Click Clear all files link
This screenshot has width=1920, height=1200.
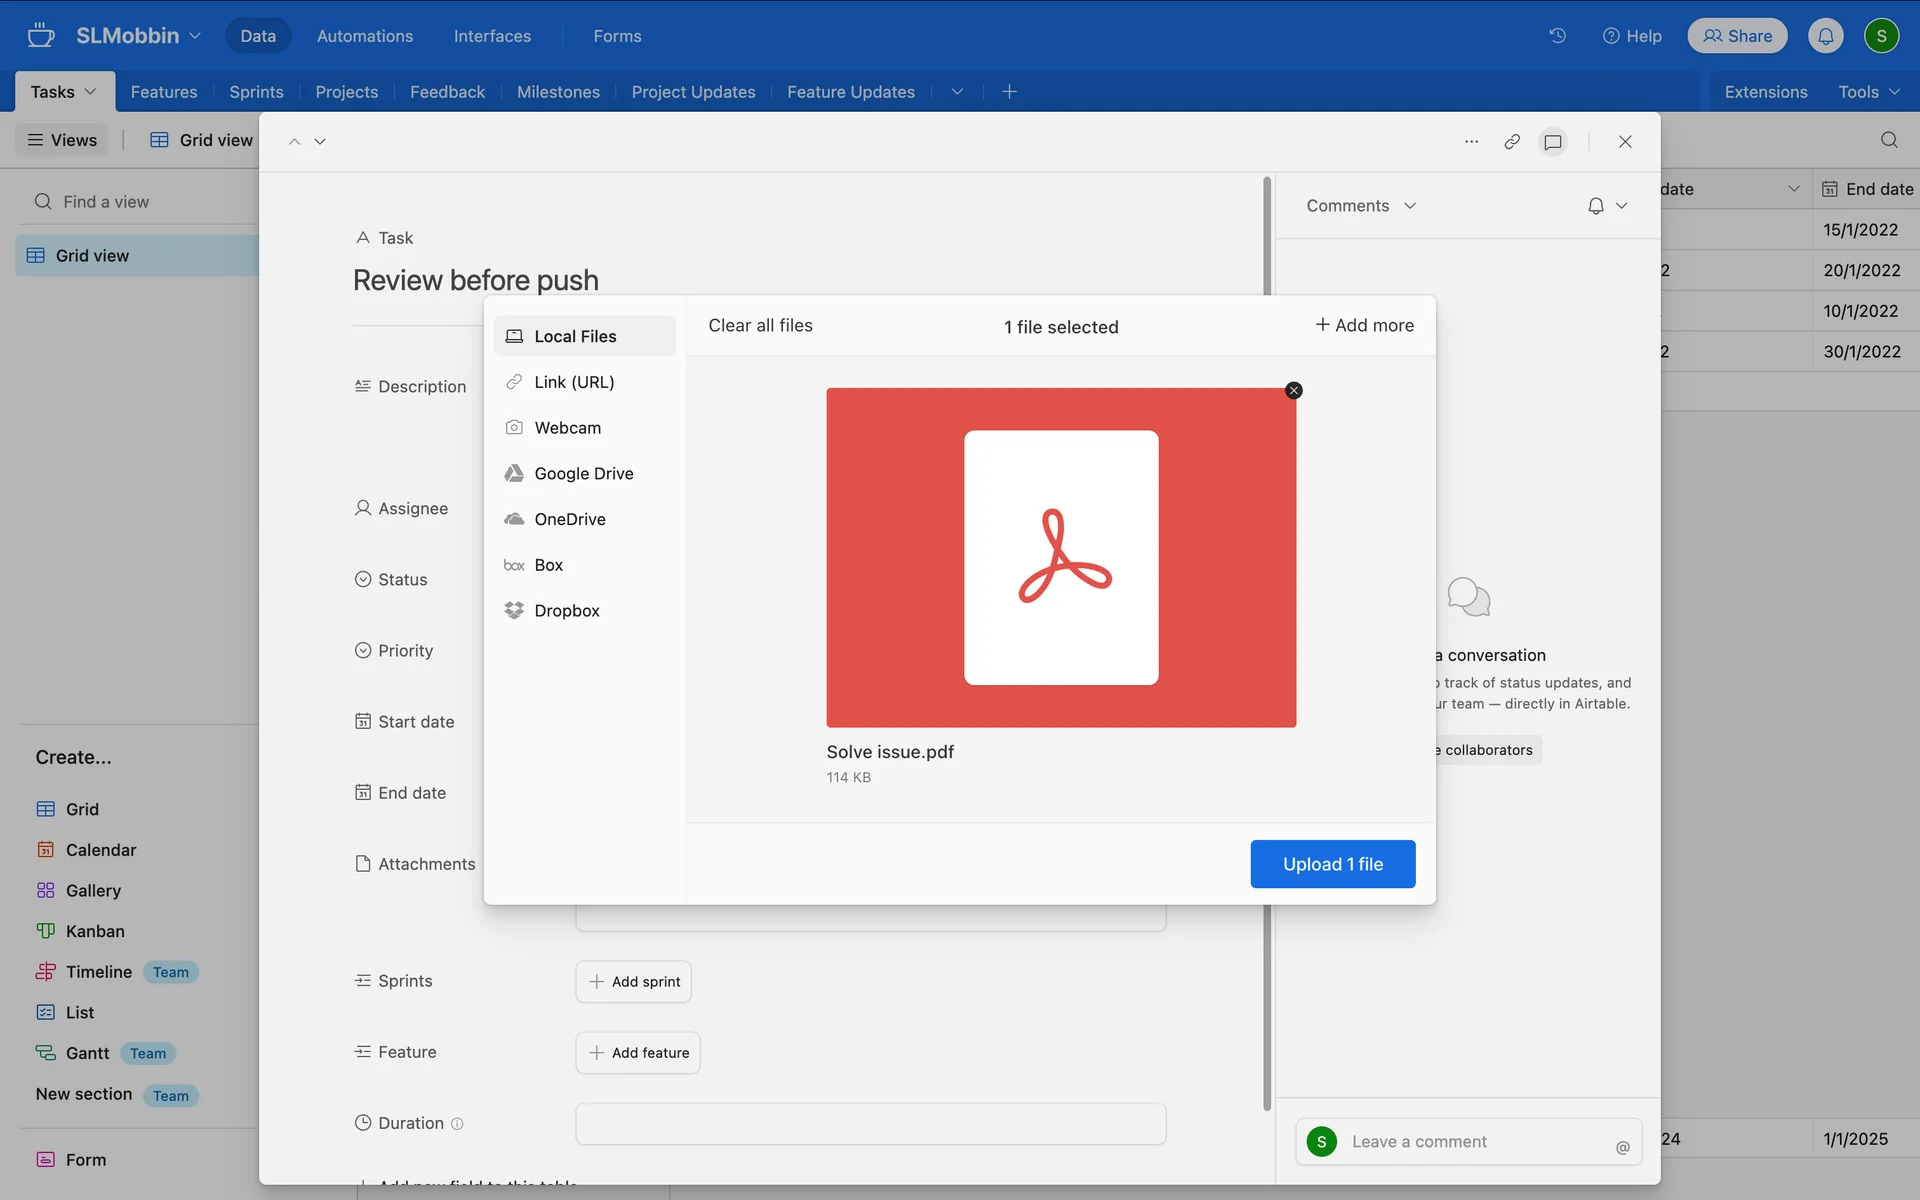(760, 326)
